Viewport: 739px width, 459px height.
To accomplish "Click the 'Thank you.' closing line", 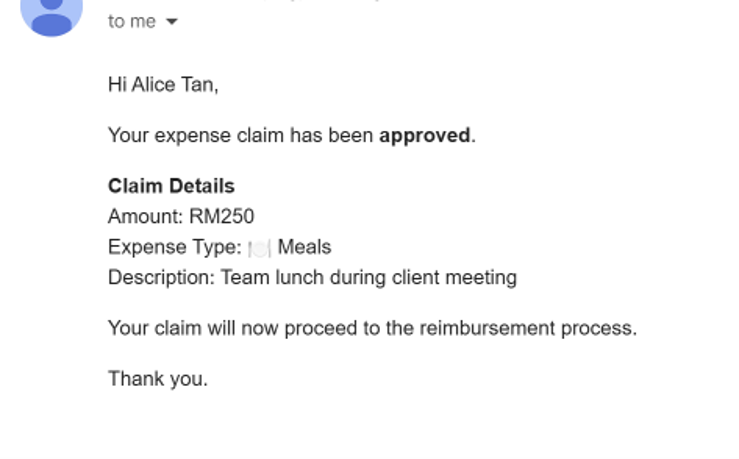I will [x=158, y=379].
